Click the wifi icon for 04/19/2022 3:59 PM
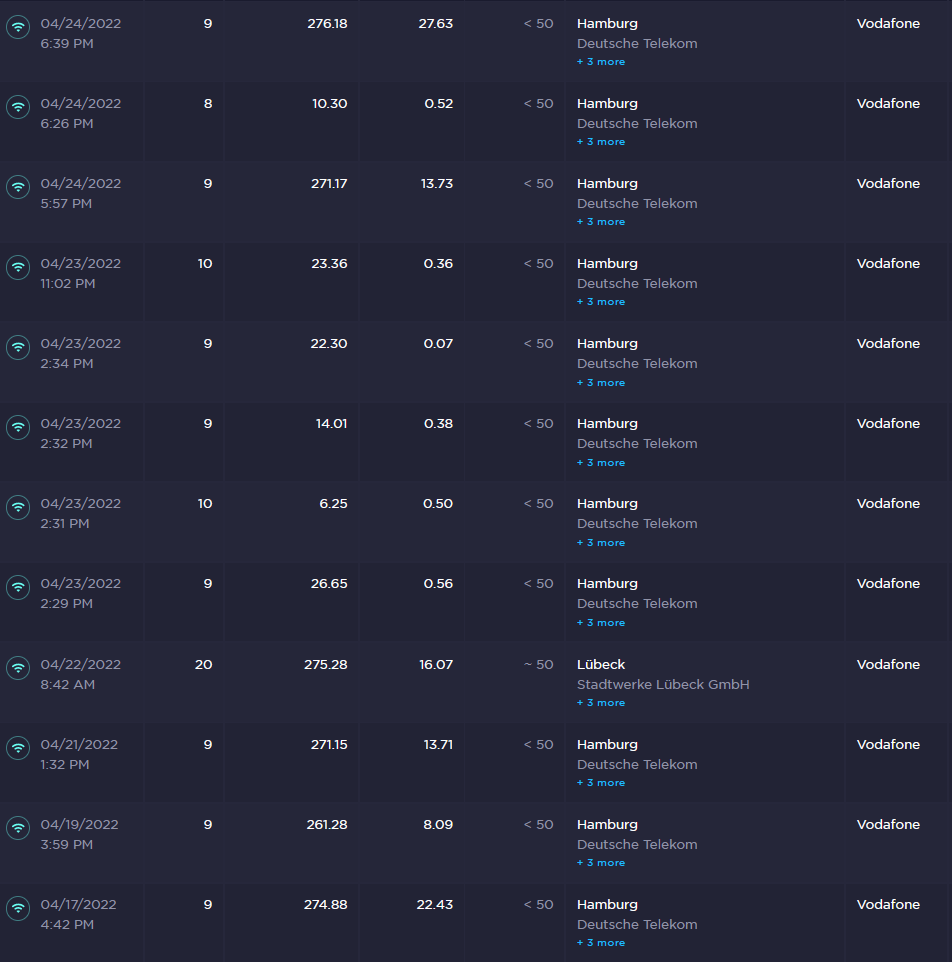 click(x=18, y=828)
